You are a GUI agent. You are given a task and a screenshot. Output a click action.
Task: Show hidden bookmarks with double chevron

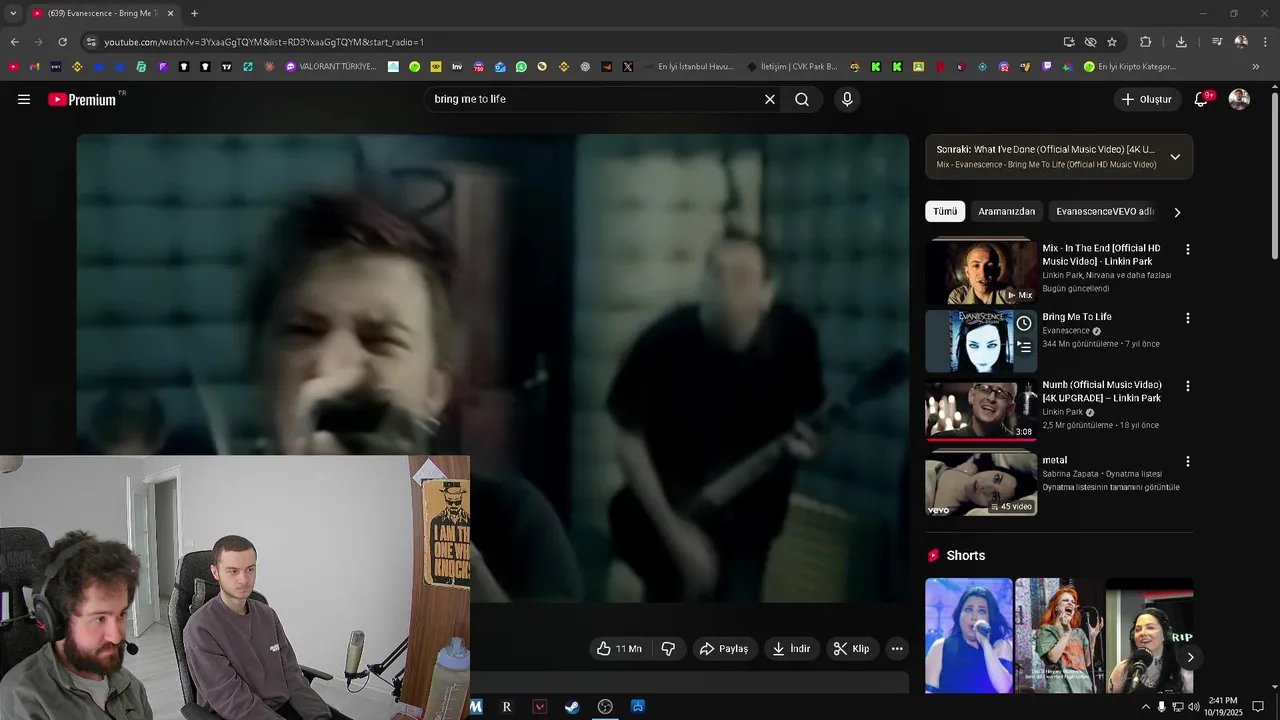click(x=1256, y=67)
